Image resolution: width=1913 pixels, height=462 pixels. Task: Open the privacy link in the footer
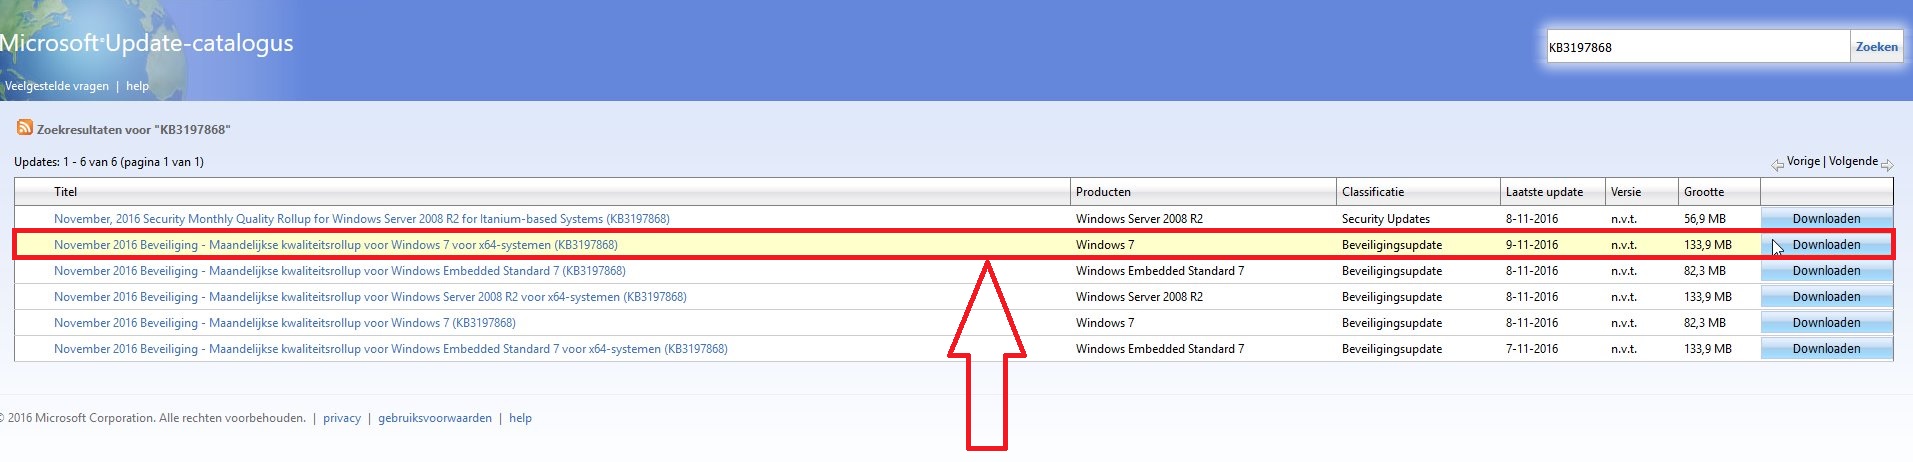coord(342,418)
